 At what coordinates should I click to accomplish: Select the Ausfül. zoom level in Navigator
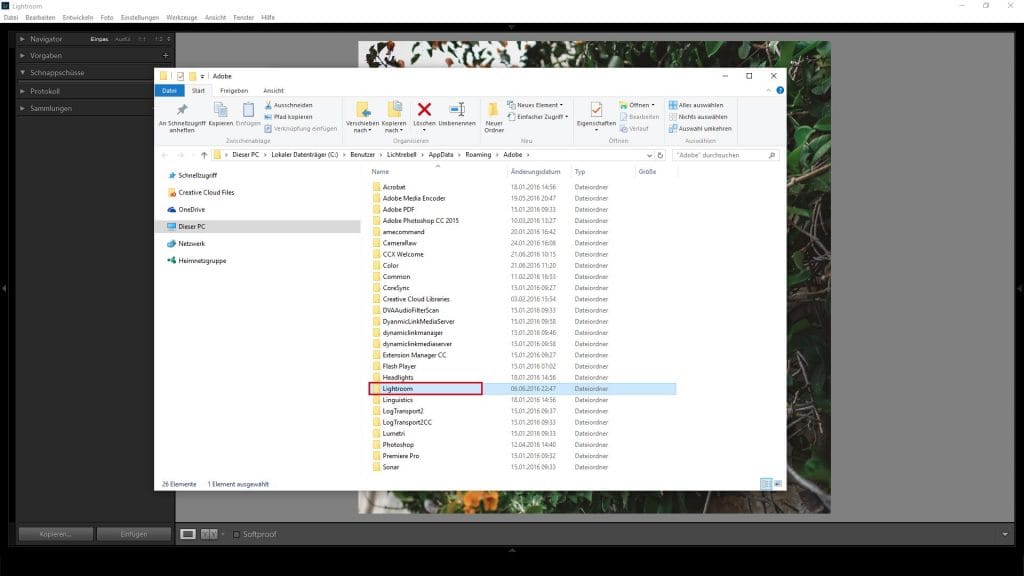pyautogui.click(x=123, y=39)
